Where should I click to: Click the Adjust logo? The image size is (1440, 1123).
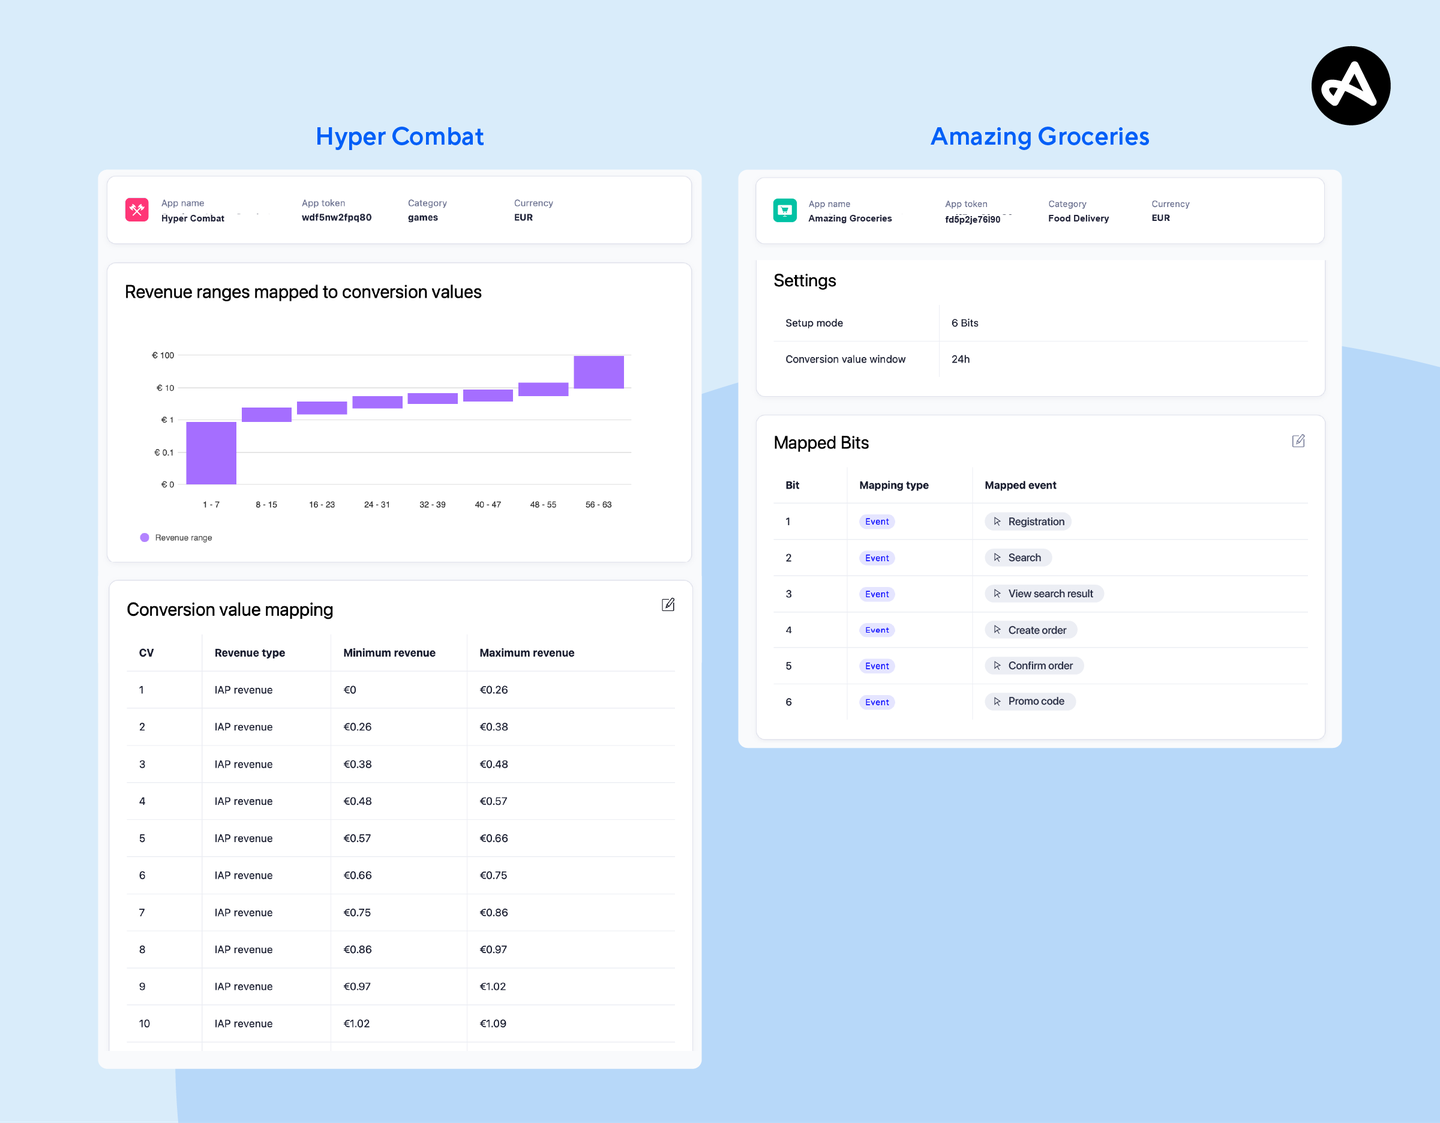[x=1350, y=85]
